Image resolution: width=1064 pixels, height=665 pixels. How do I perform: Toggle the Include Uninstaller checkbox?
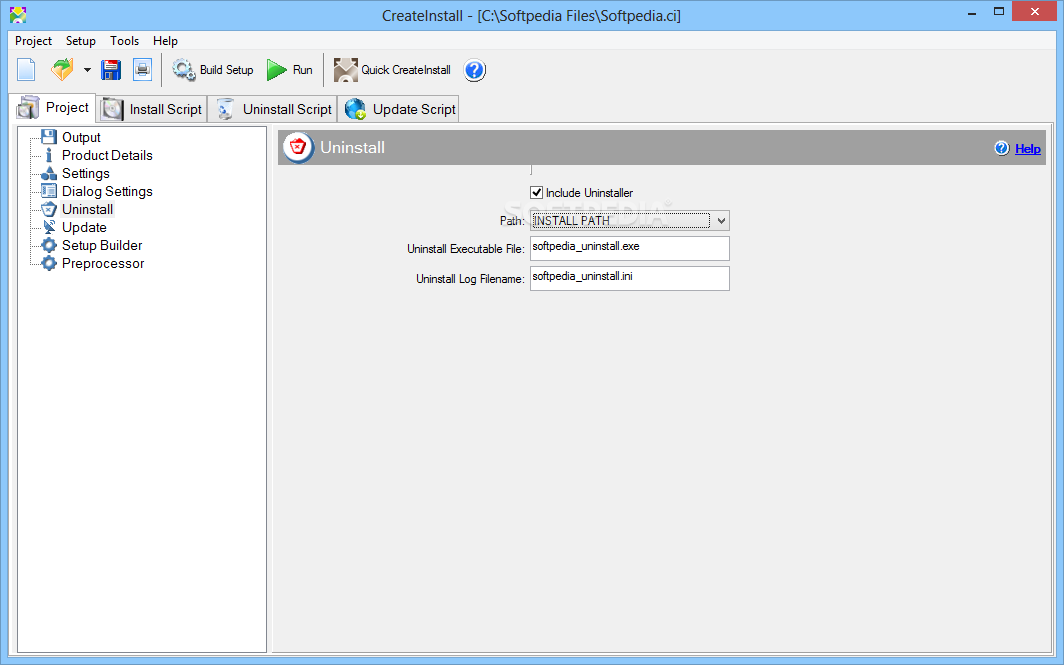click(x=537, y=193)
